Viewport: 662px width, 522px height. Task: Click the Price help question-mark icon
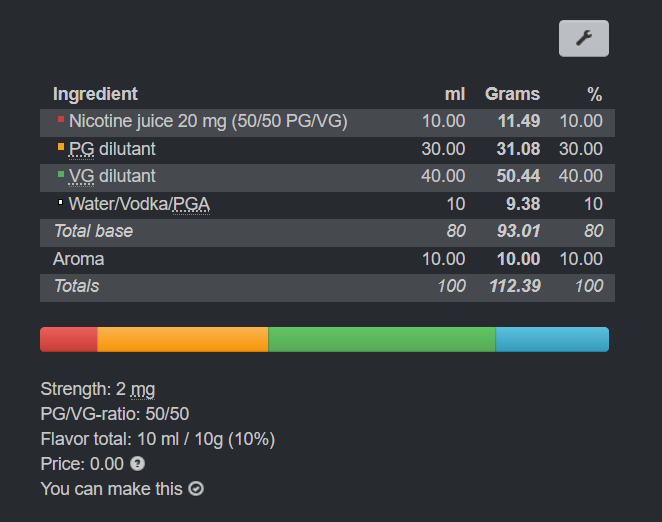tap(137, 464)
